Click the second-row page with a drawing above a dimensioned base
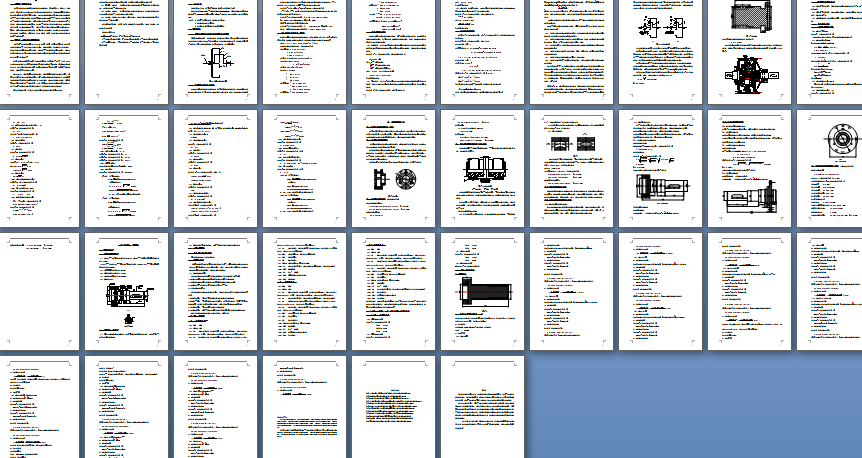 (x=749, y=168)
